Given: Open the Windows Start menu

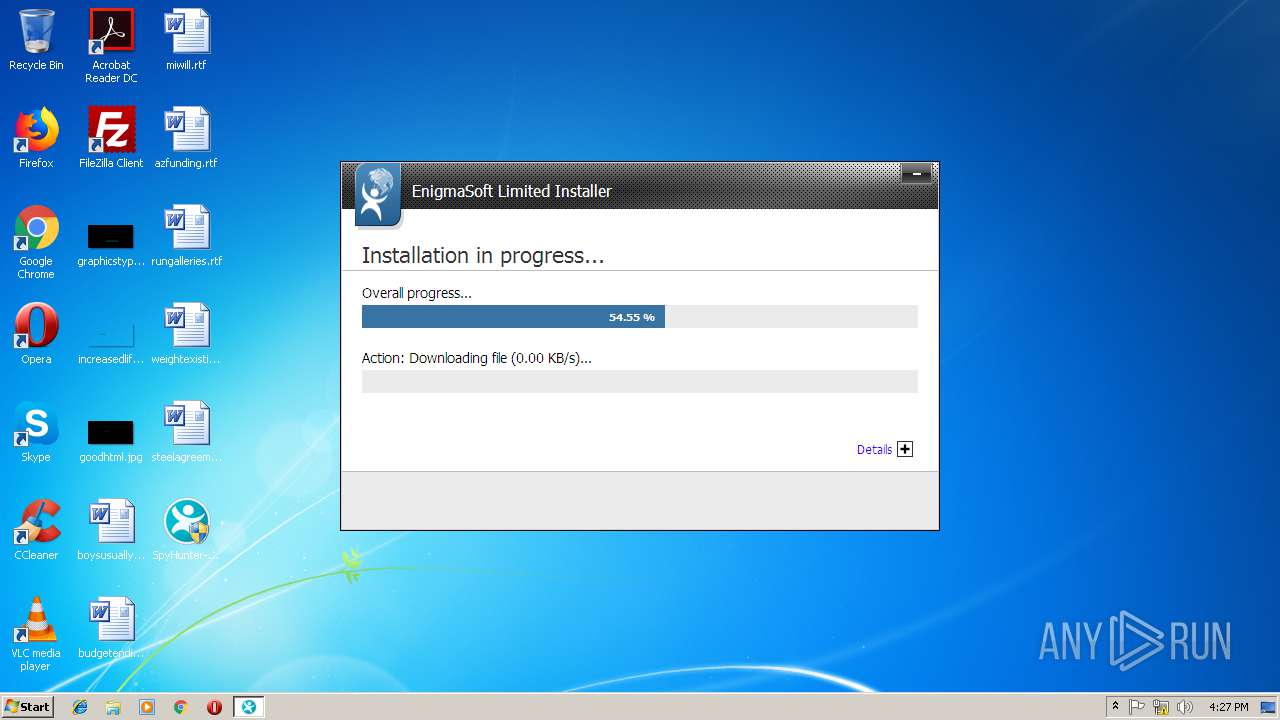Looking at the screenshot, I should click(27, 707).
